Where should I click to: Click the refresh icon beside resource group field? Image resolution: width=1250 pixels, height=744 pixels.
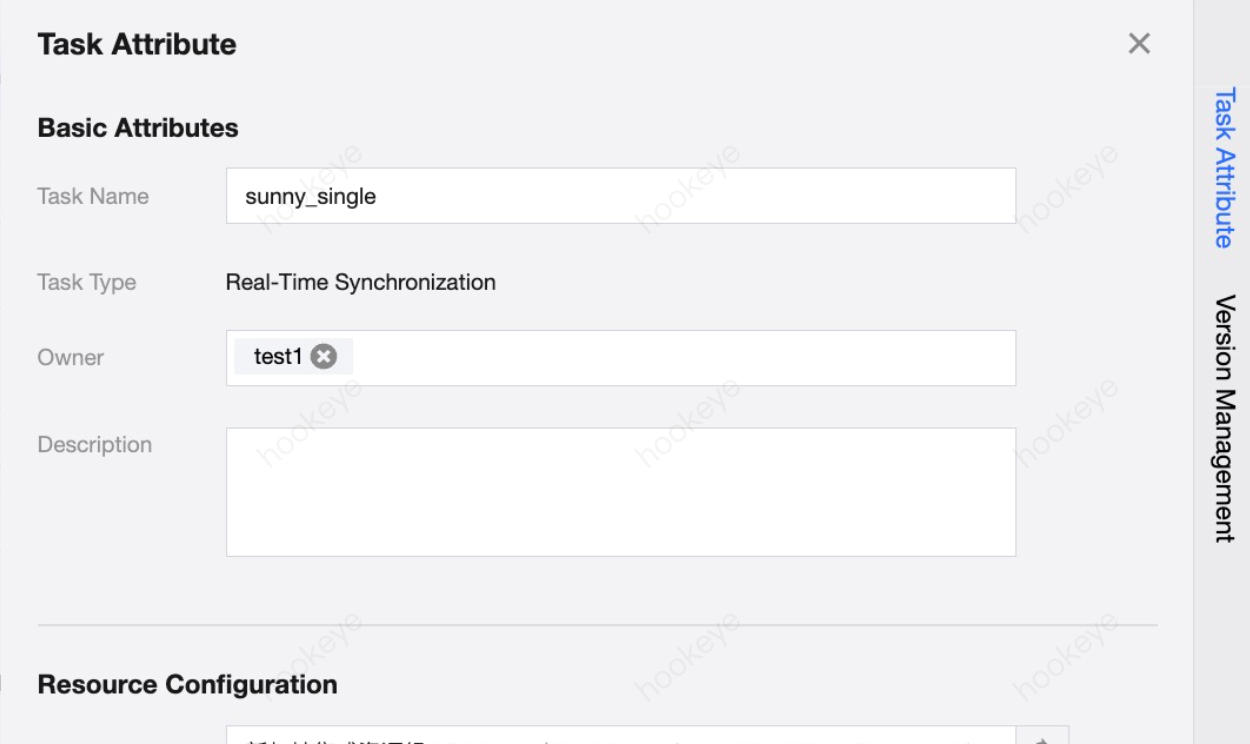click(x=1043, y=738)
